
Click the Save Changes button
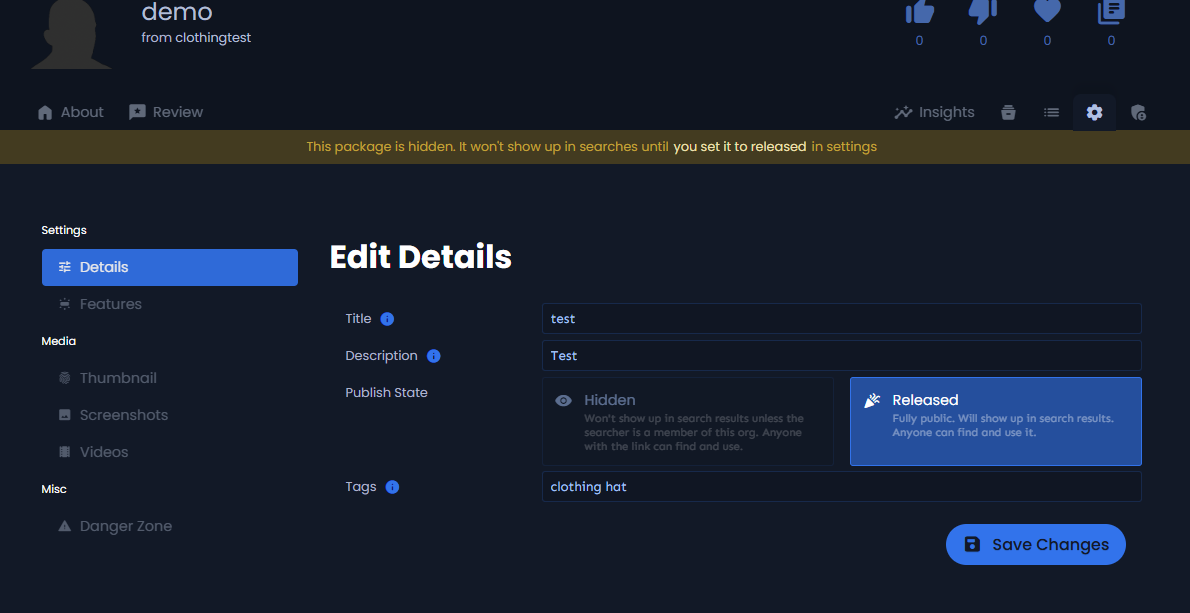tap(1035, 544)
